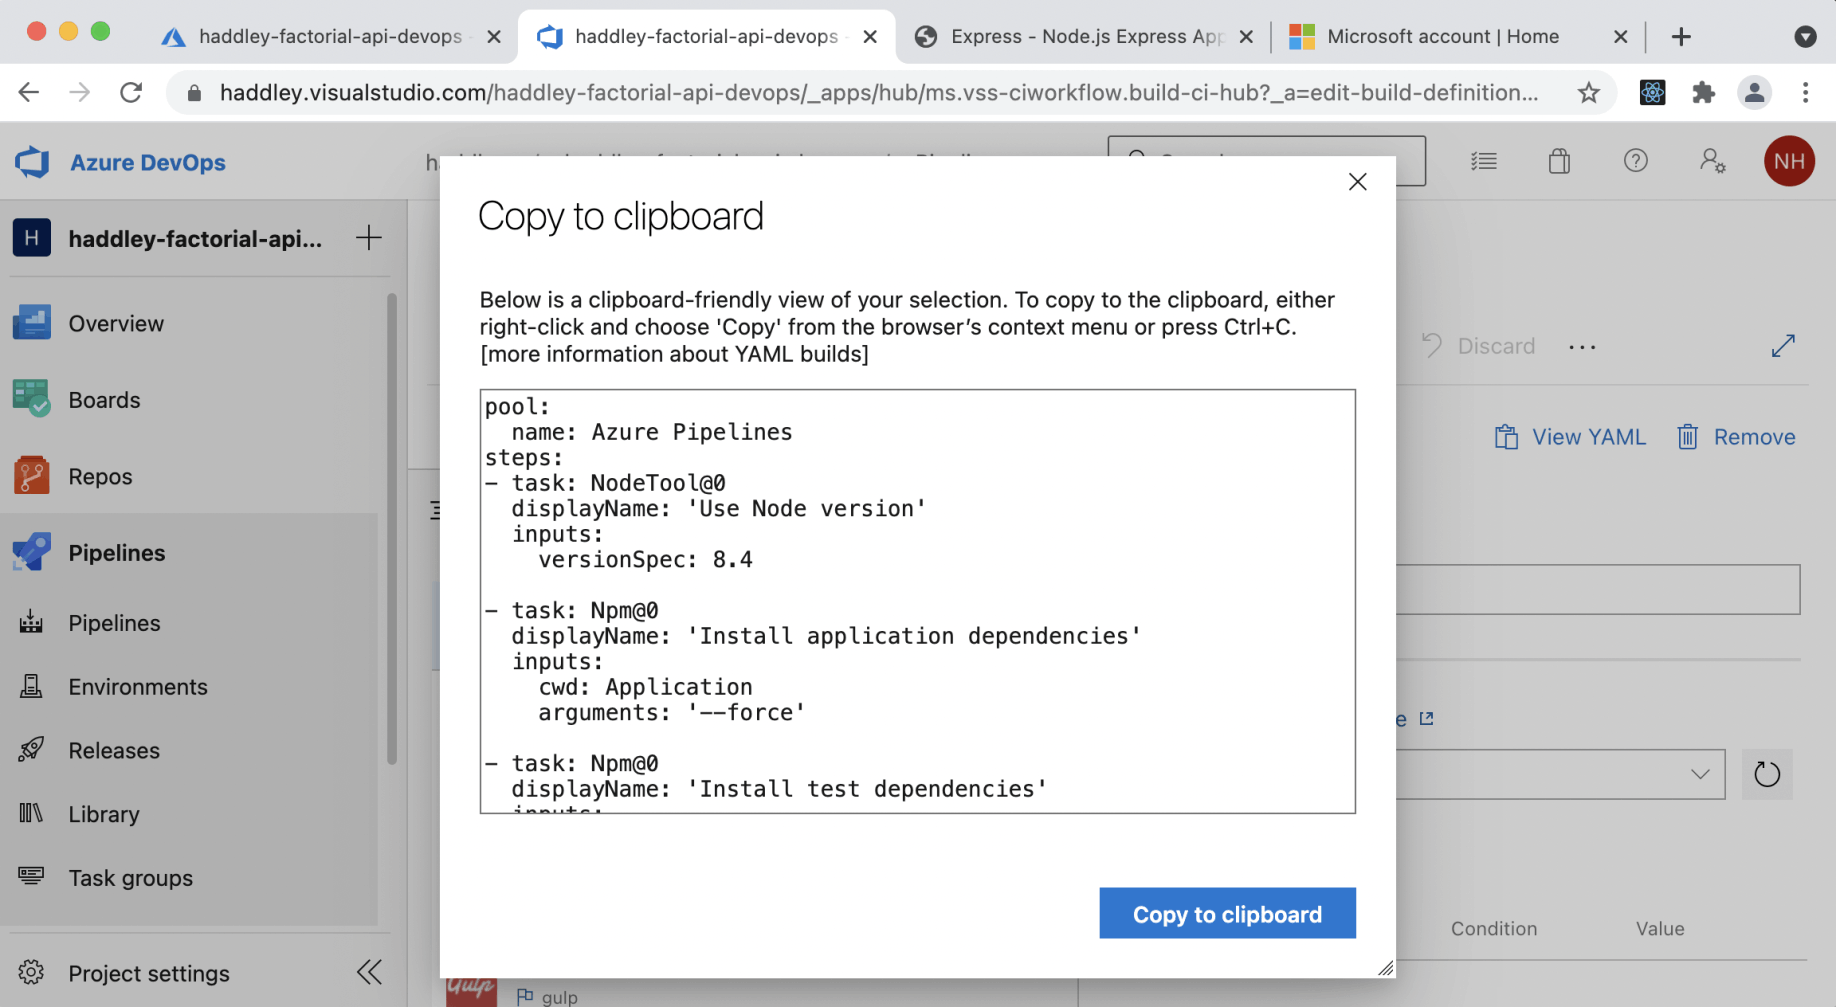Collapse the sidebar with double-chevron icon
The image size is (1836, 1007).
coord(369,972)
